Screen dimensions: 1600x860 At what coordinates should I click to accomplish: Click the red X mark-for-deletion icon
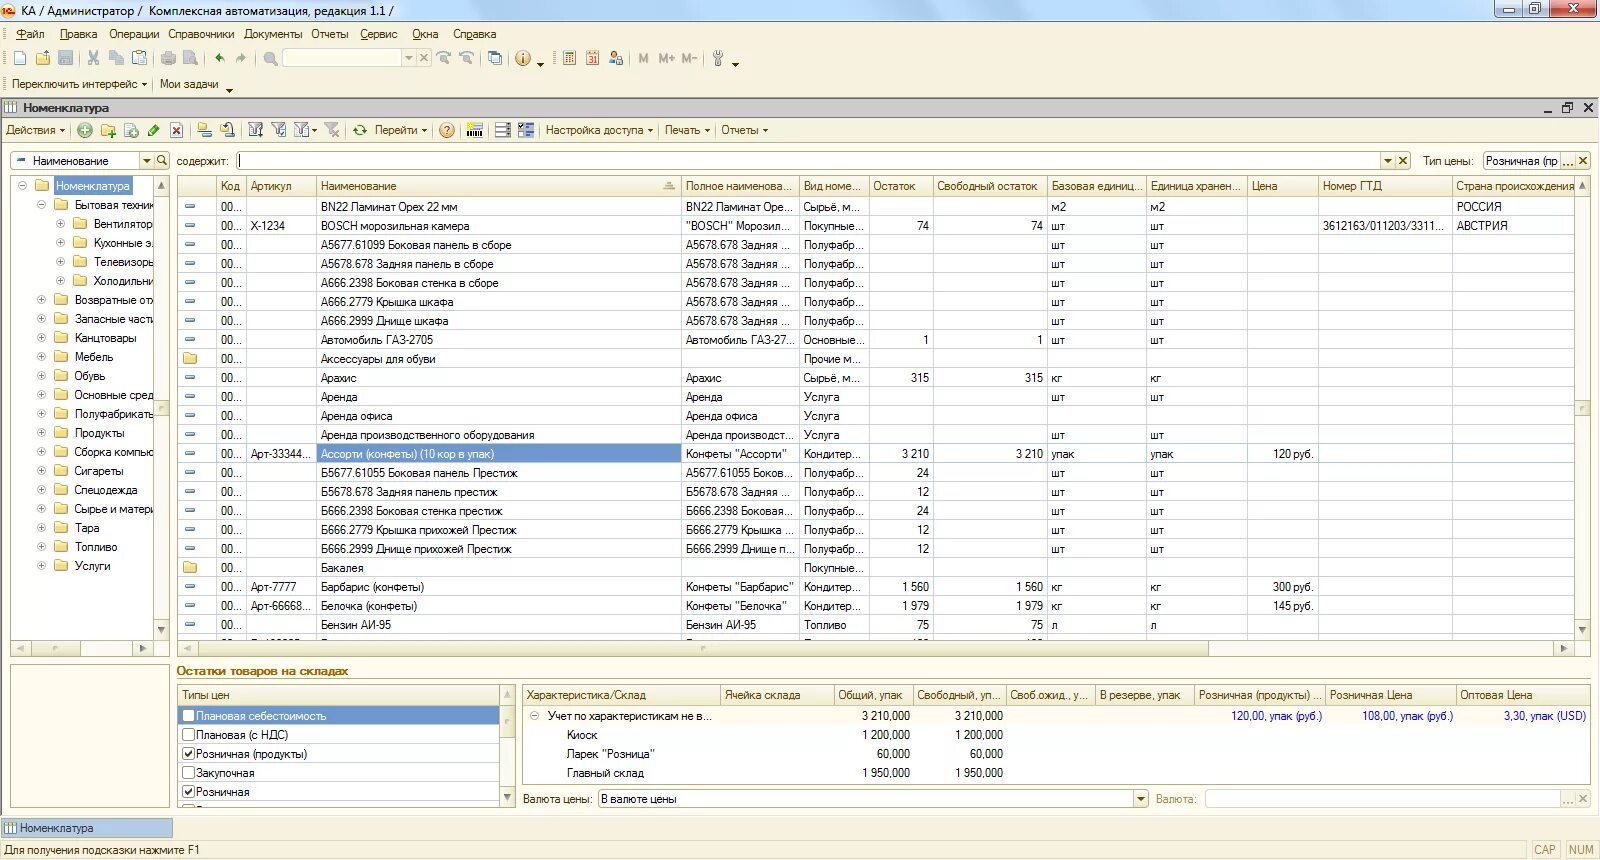[176, 130]
